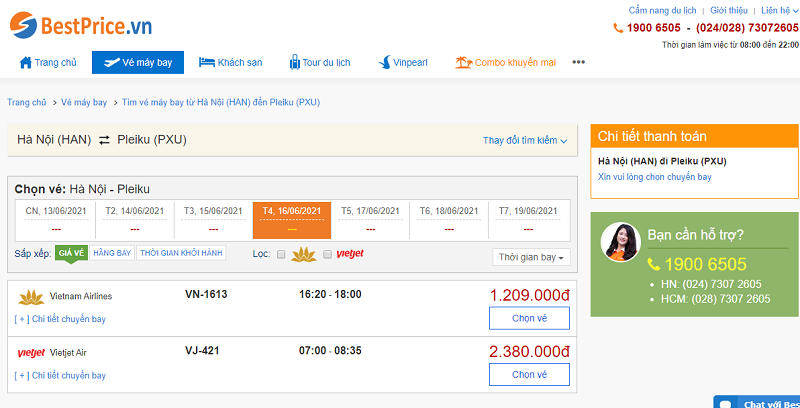Tick the Vietjet filter checkbox
The height and width of the screenshot is (408, 800).
328,254
